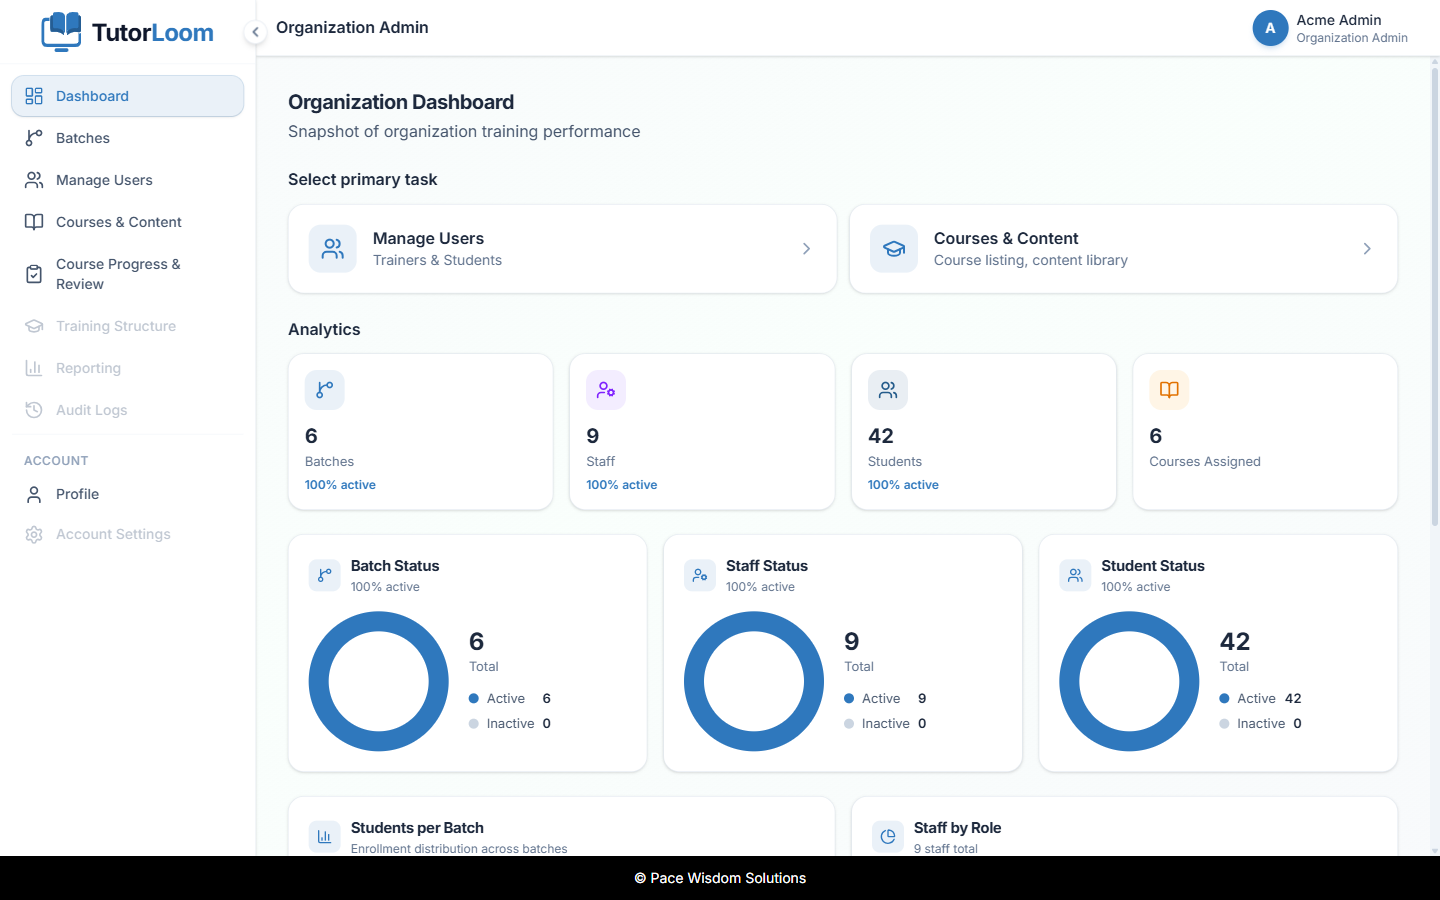The height and width of the screenshot is (900, 1440).
Task: Click the Student Status donut chart
Action: point(1129,681)
